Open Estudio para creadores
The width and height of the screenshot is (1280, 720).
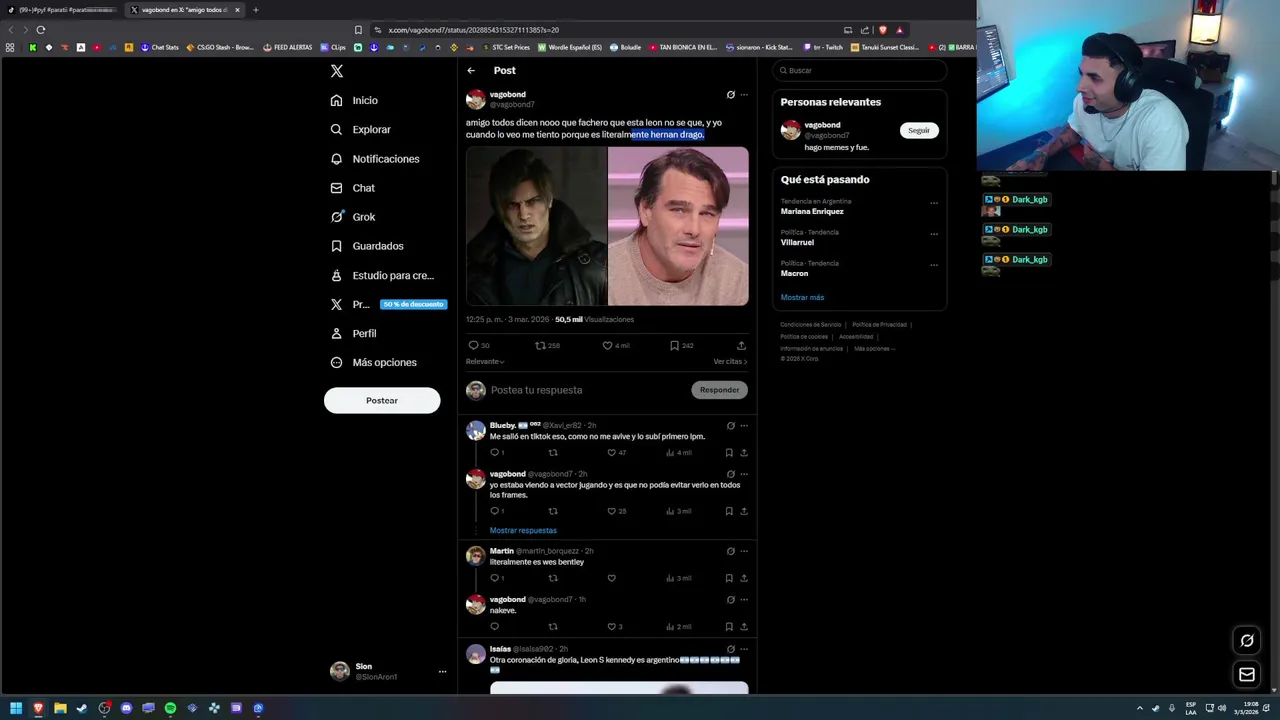tap(382, 275)
